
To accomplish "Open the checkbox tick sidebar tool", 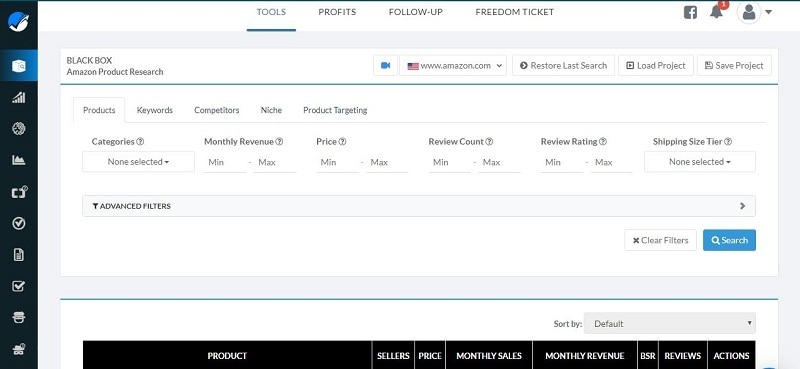I will pyautogui.click(x=19, y=286).
